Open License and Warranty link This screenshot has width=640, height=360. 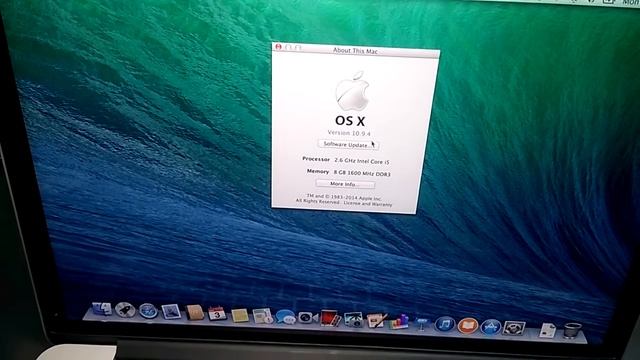point(368,203)
